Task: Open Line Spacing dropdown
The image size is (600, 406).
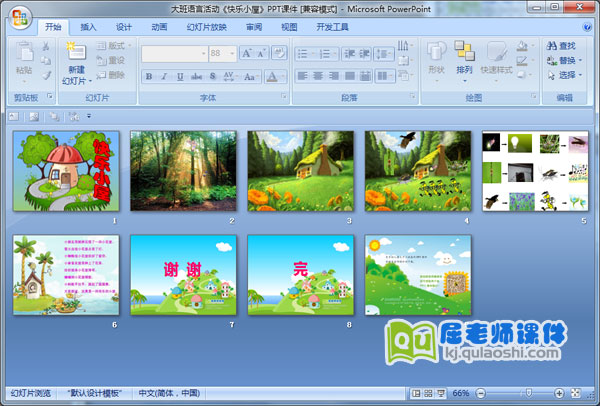Action: 384,54
